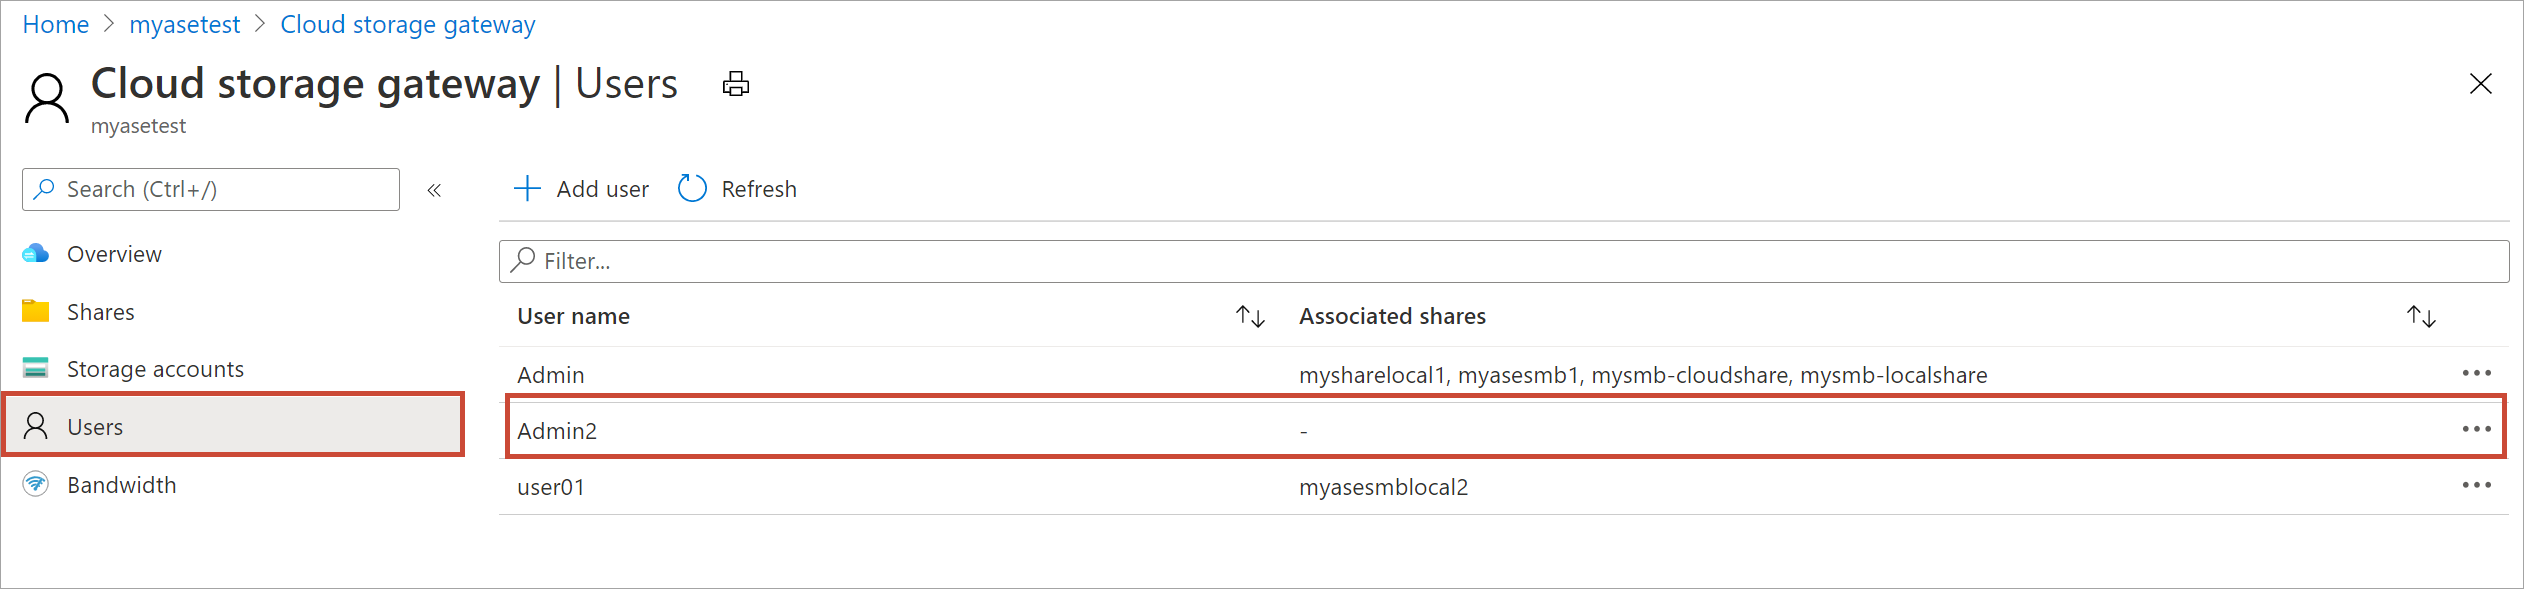This screenshot has height=589, width=2524.
Task: Click the search magnifier icon in the sidebar
Action: [x=44, y=189]
